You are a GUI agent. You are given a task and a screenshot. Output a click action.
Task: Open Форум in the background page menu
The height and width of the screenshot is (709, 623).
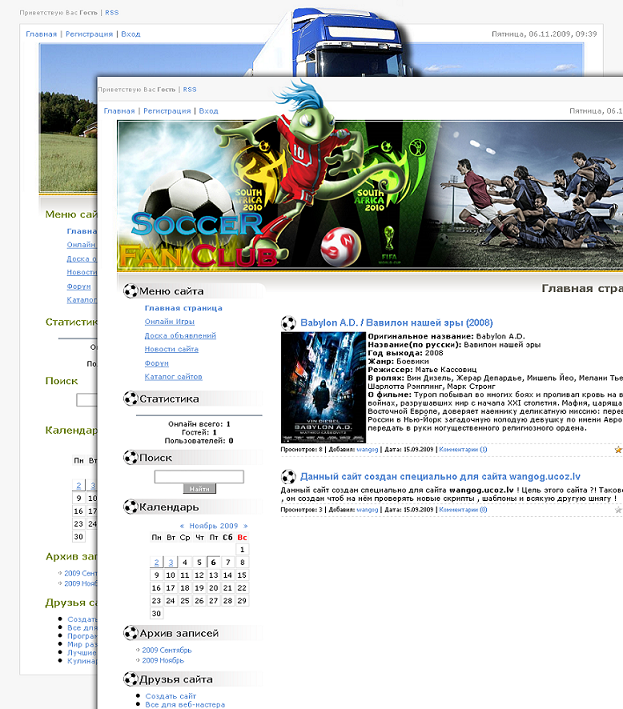79,286
